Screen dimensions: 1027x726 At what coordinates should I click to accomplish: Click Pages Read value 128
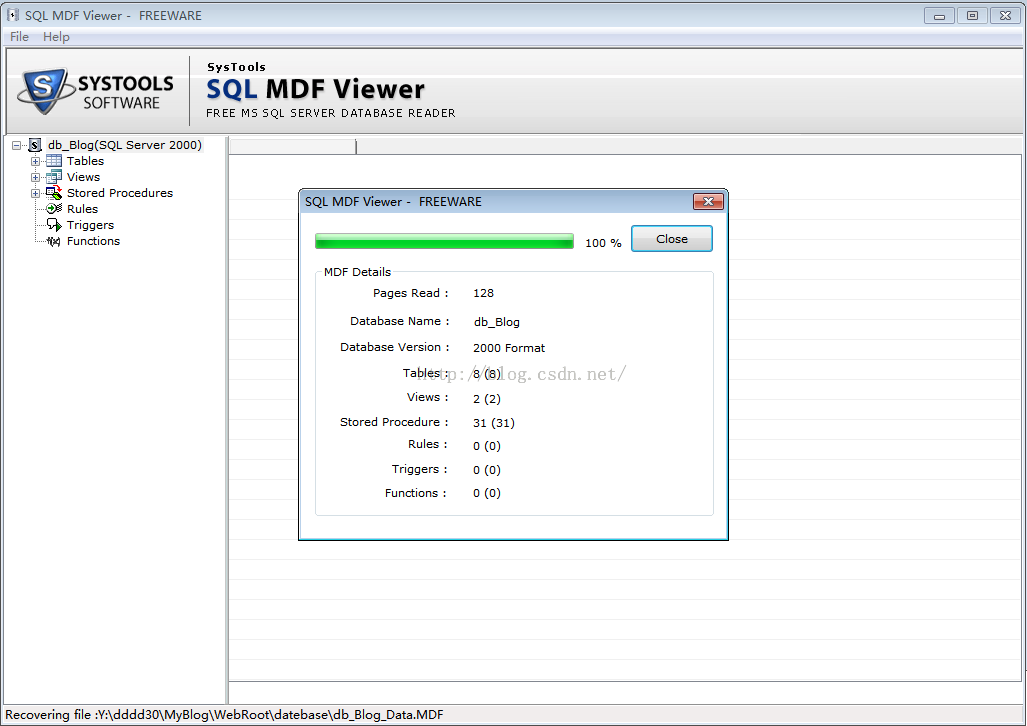(x=483, y=293)
